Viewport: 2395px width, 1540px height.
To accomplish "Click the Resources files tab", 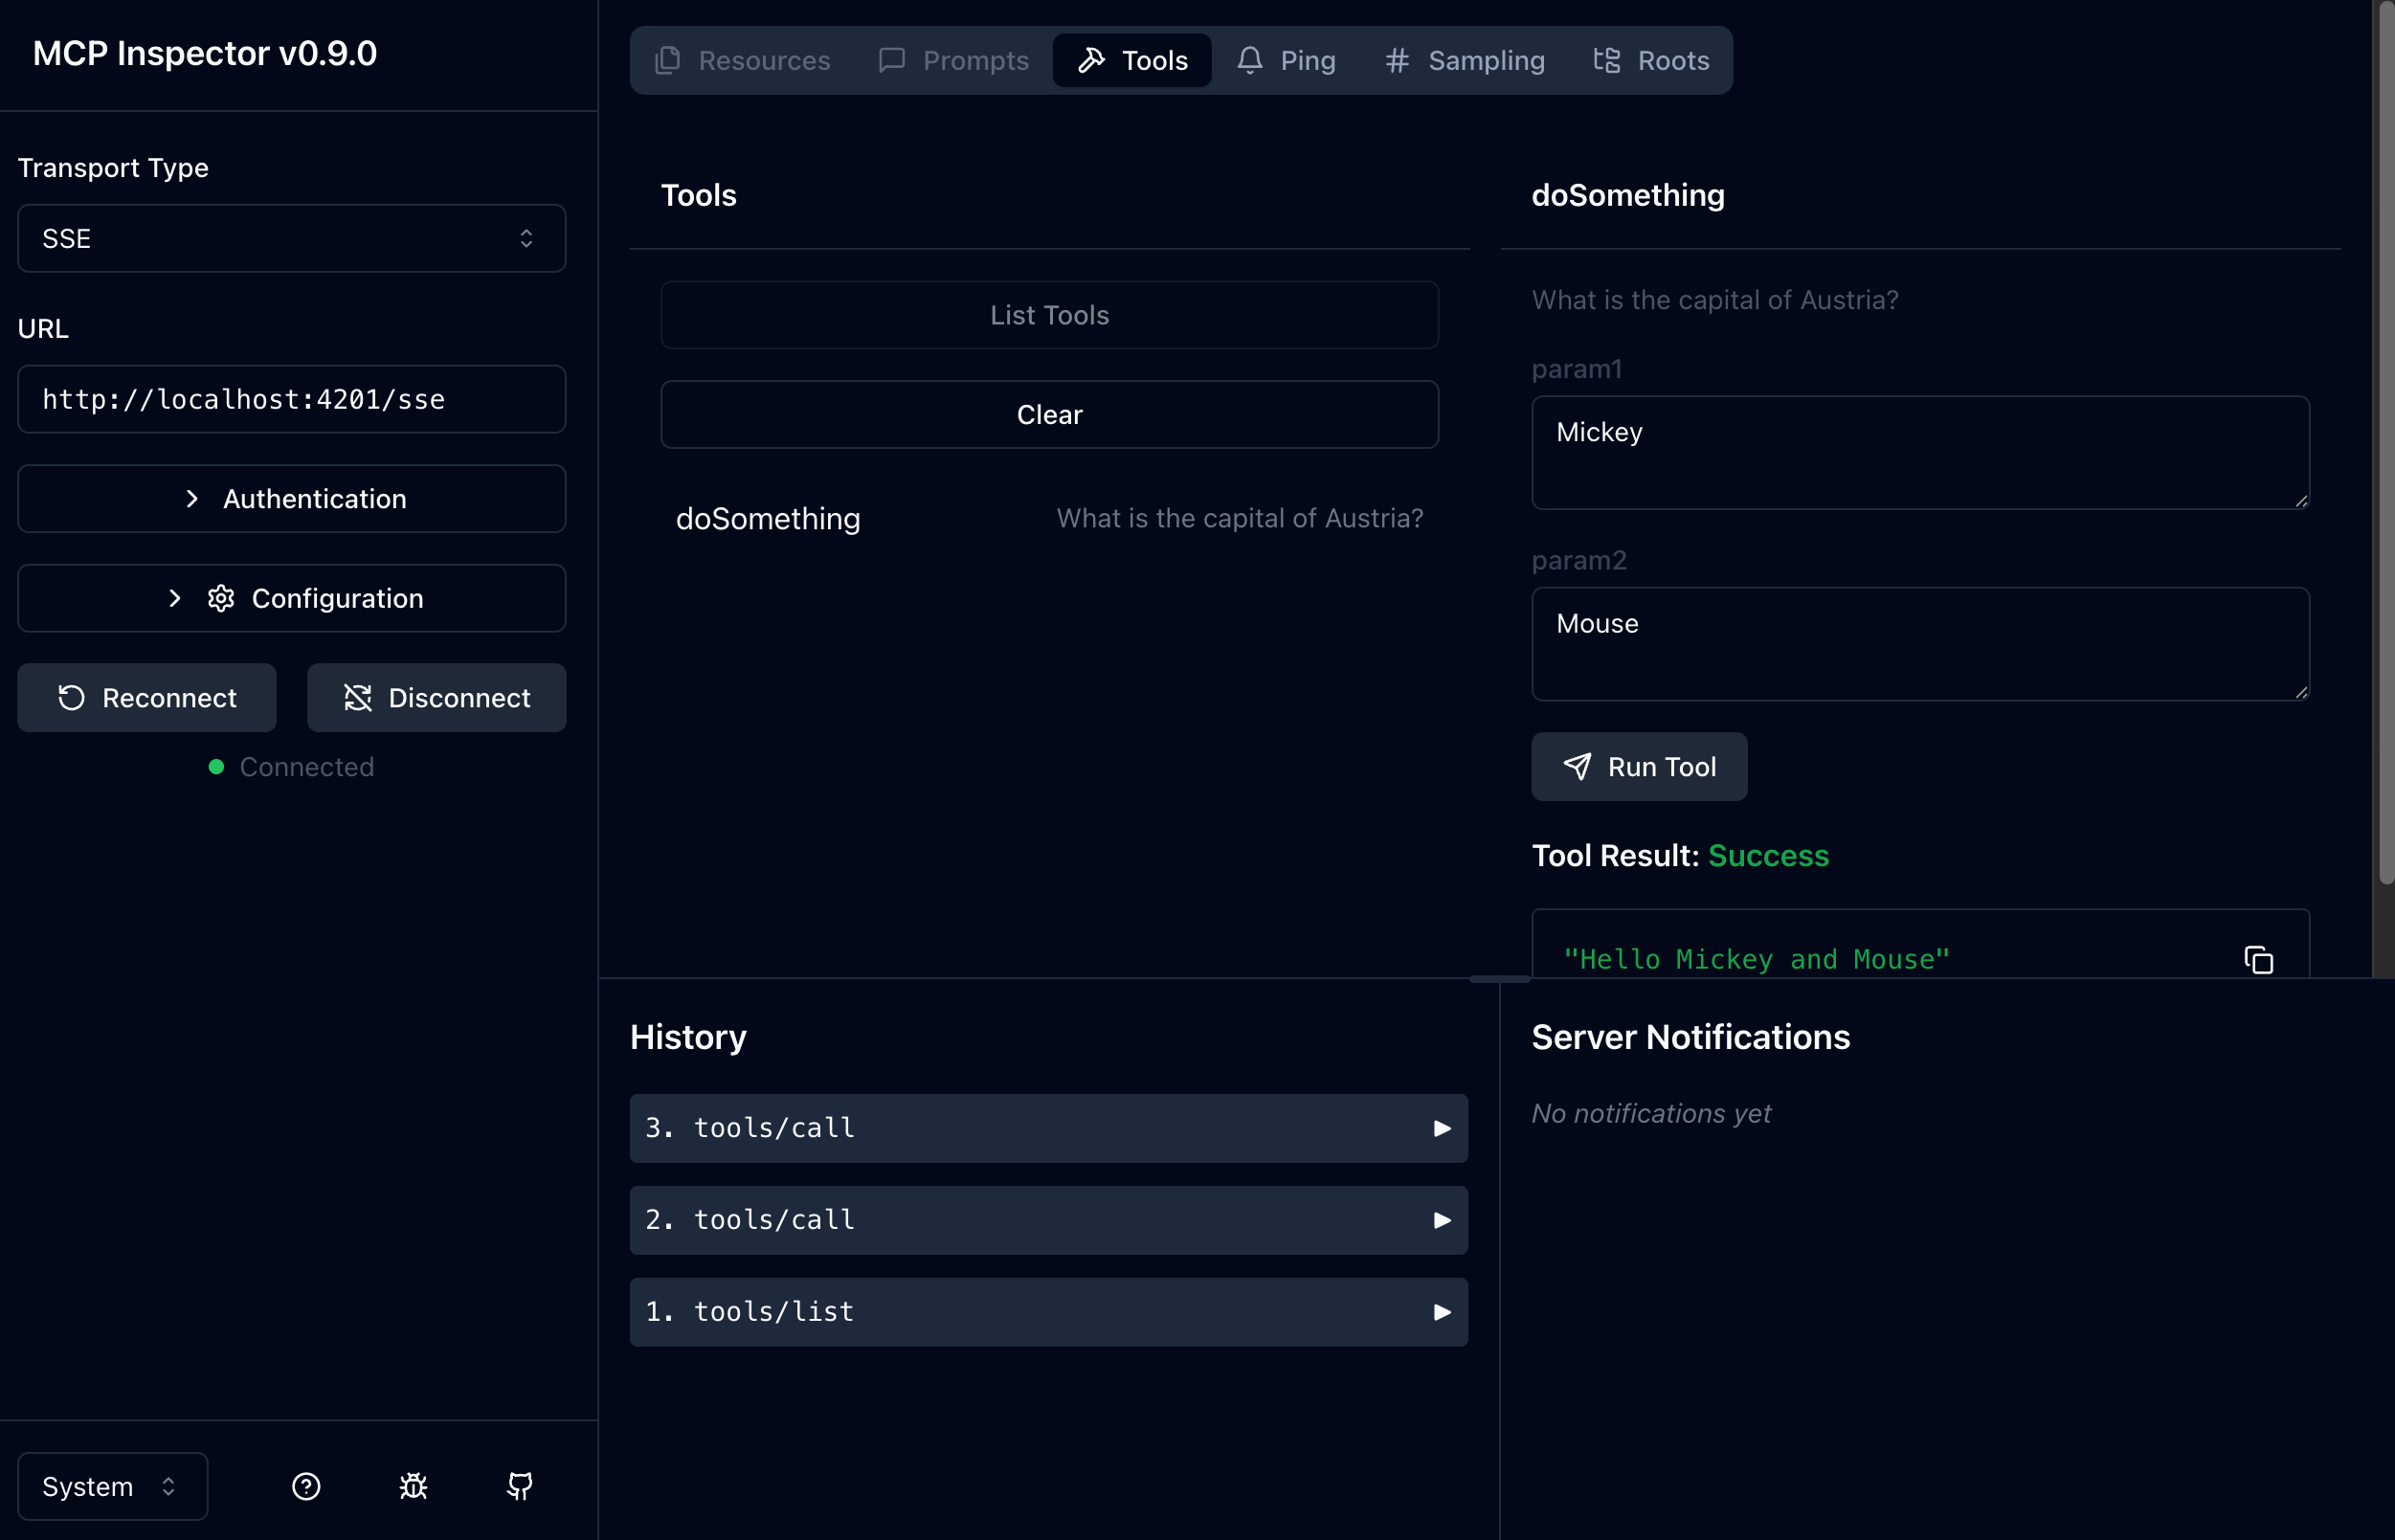I will tap(742, 61).
